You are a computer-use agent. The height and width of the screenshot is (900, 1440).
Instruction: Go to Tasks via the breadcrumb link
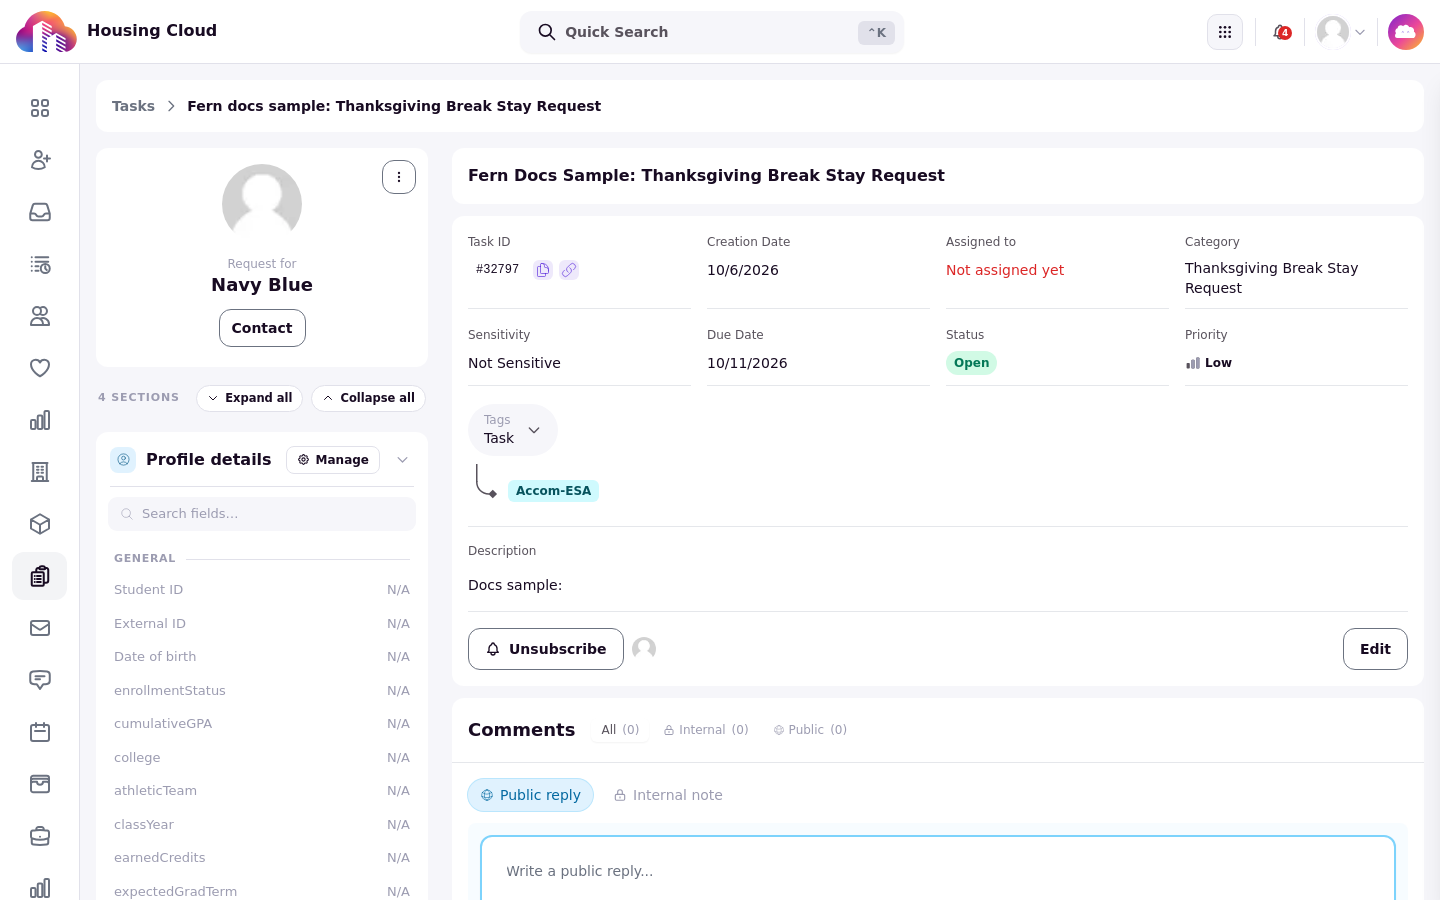coord(133,106)
